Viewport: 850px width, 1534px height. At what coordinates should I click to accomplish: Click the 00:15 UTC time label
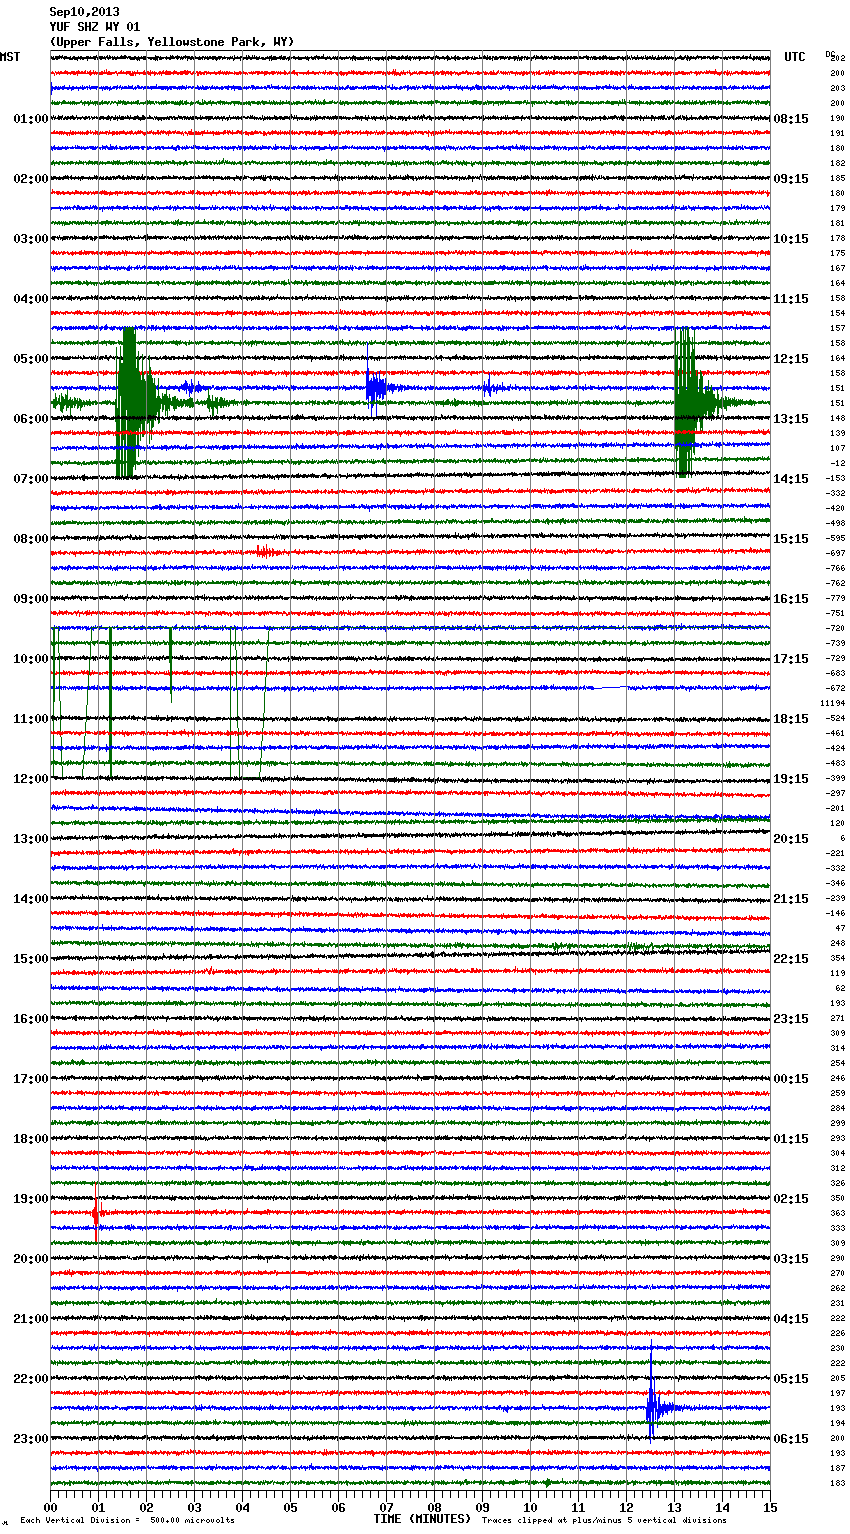pyautogui.click(x=791, y=1079)
